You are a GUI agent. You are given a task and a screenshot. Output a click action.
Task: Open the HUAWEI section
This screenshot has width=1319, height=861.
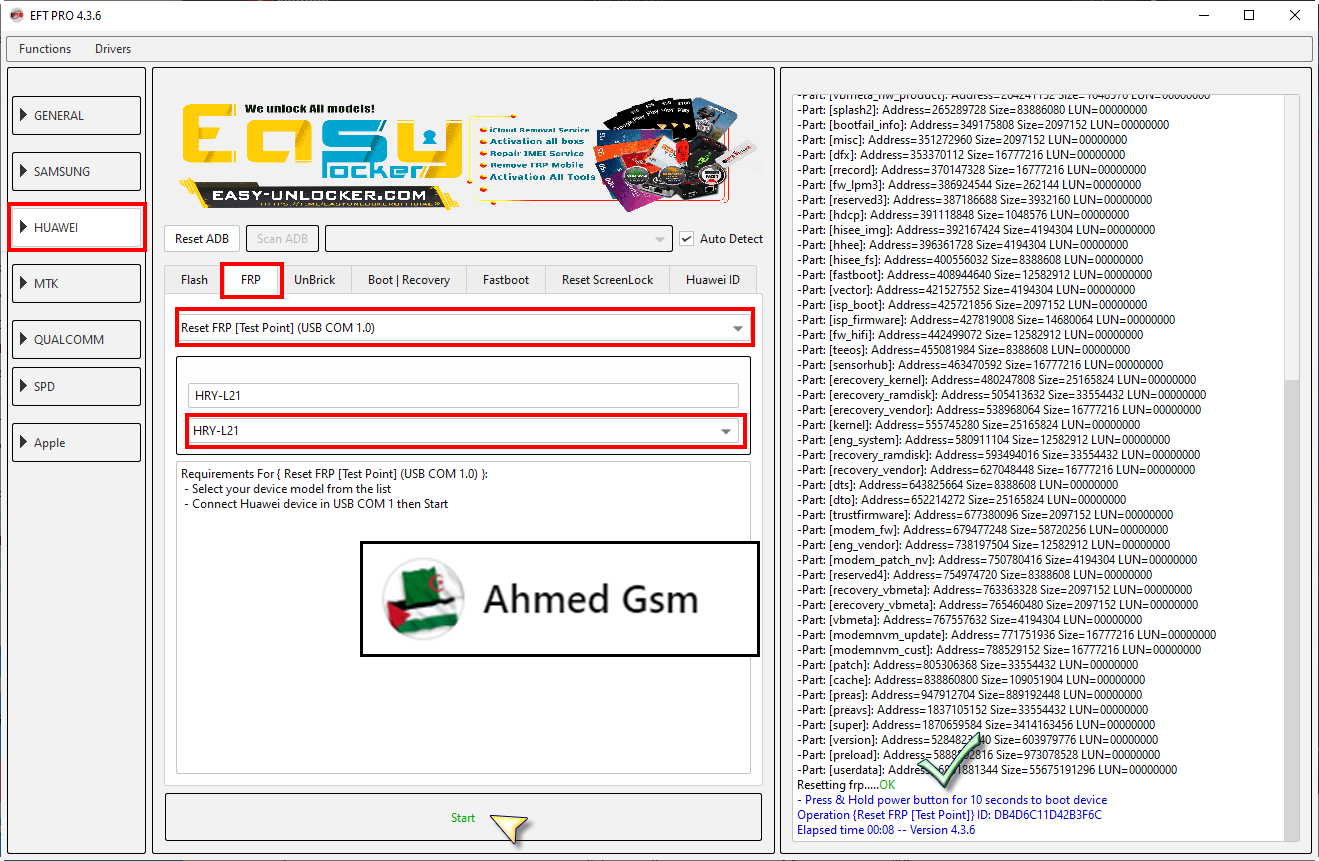(76, 227)
